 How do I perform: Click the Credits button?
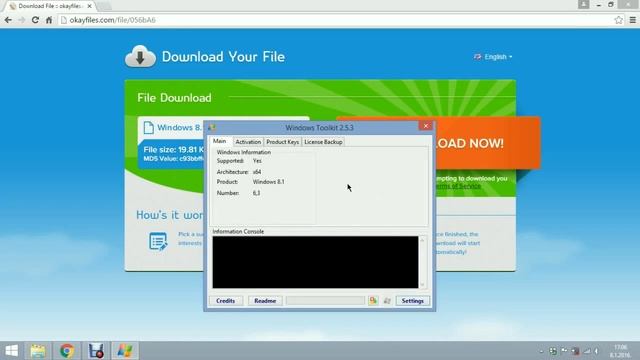[x=226, y=301]
